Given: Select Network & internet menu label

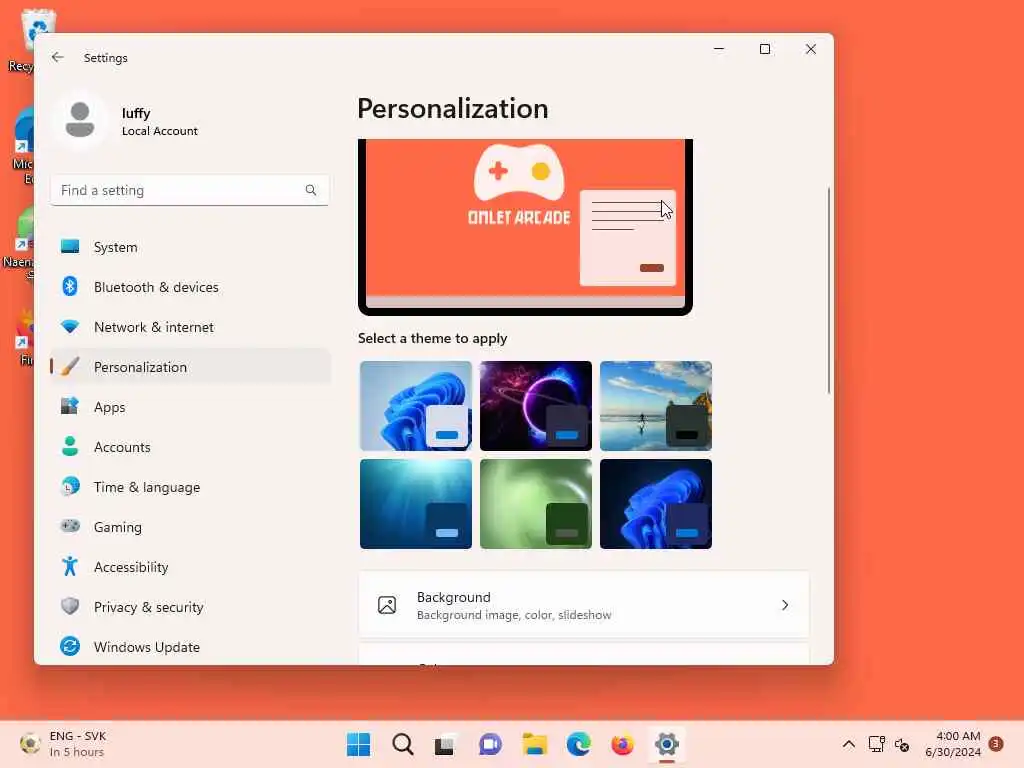Looking at the screenshot, I should [153, 327].
